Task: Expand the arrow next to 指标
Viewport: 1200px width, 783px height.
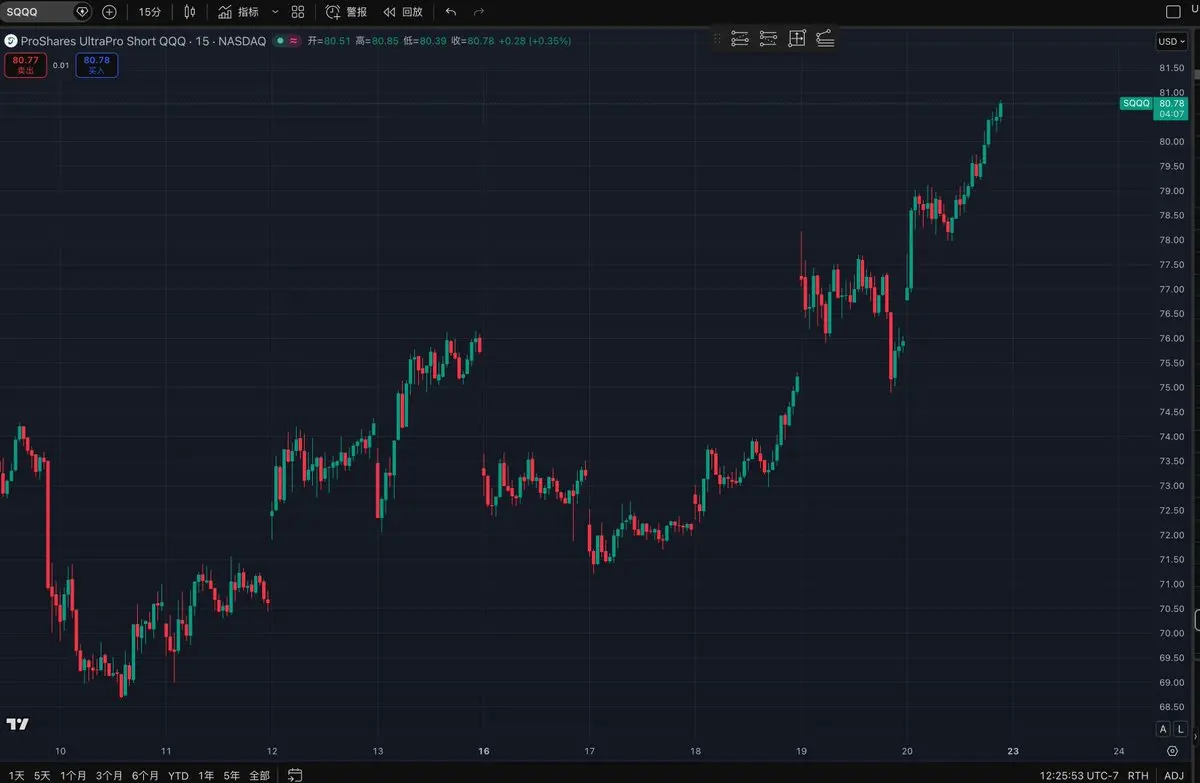Action: coord(275,12)
